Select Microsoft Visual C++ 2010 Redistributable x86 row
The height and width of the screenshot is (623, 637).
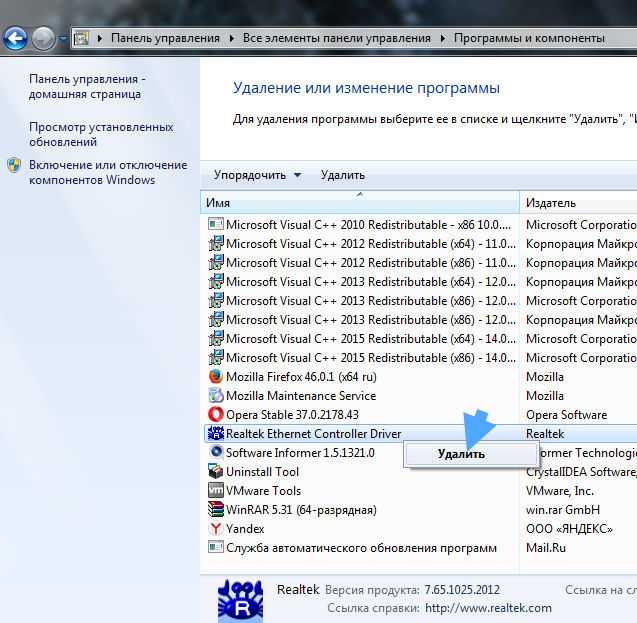pos(418,225)
